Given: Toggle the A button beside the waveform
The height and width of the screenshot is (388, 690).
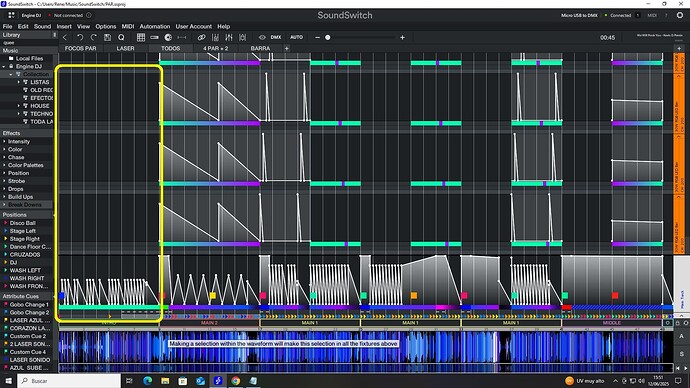Looking at the screenshot, I should pyautogui.click(x=682, y=336).
